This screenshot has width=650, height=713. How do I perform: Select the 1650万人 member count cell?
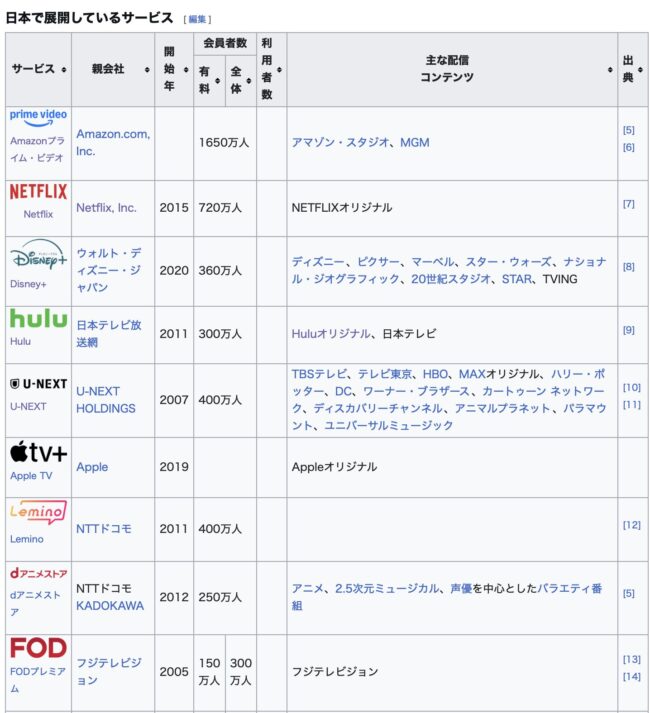coord(224,143)
